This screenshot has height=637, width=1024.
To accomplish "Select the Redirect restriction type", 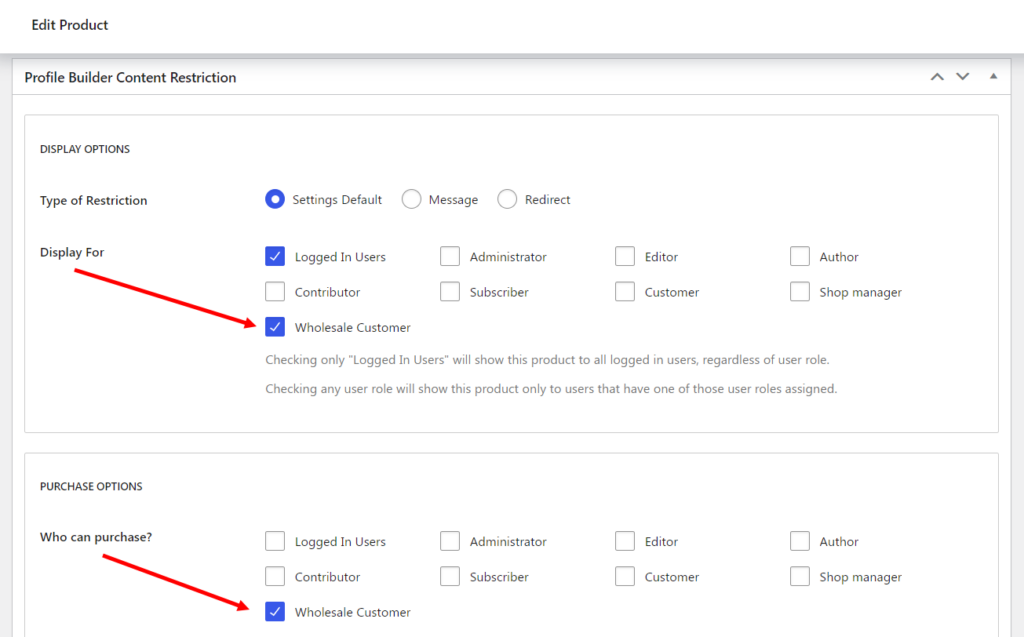I will (x=507, y=199).
